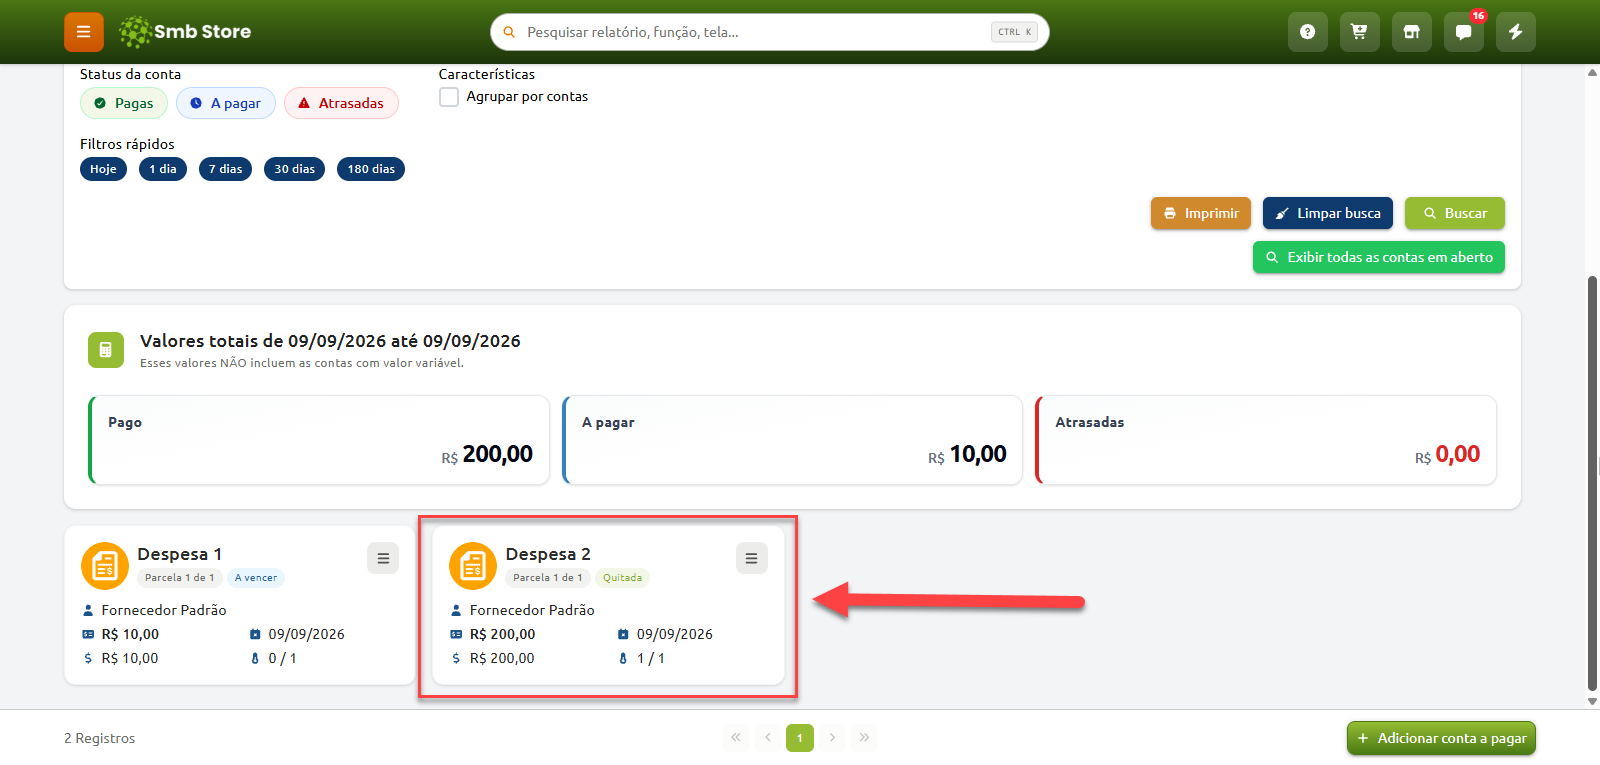Click the Atrasadas total card
Image resolution: width=1600 pixels, height=765 pixels.
click(1266, 440)
